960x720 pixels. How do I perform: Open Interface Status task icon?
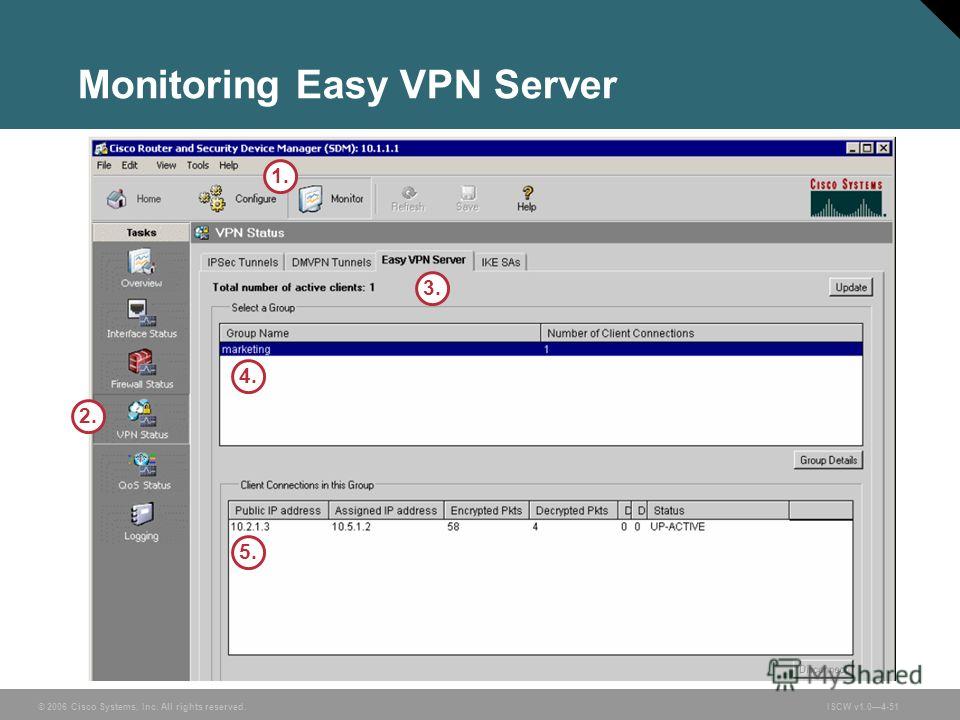tap(141, 312)
